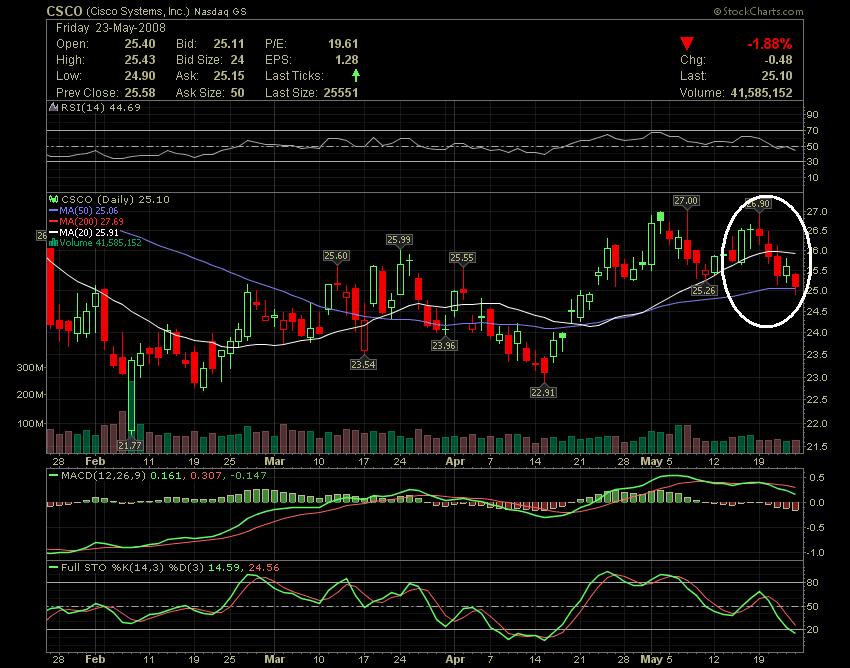Screen dimensions: 850x668
Task: Click the candlestick icon before CSCO (Daily)
Action: 54,200
